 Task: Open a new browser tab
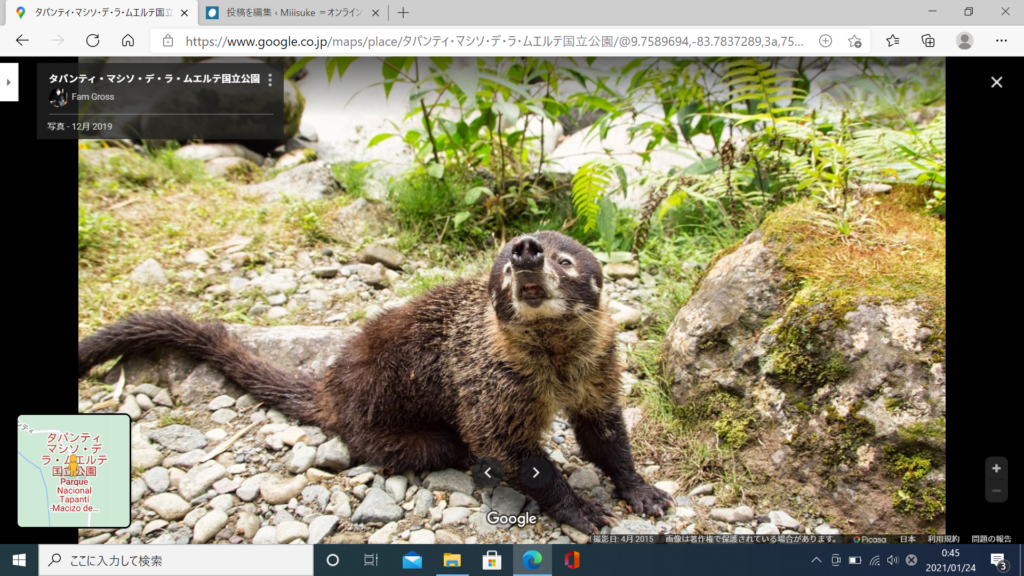point(403,12)
